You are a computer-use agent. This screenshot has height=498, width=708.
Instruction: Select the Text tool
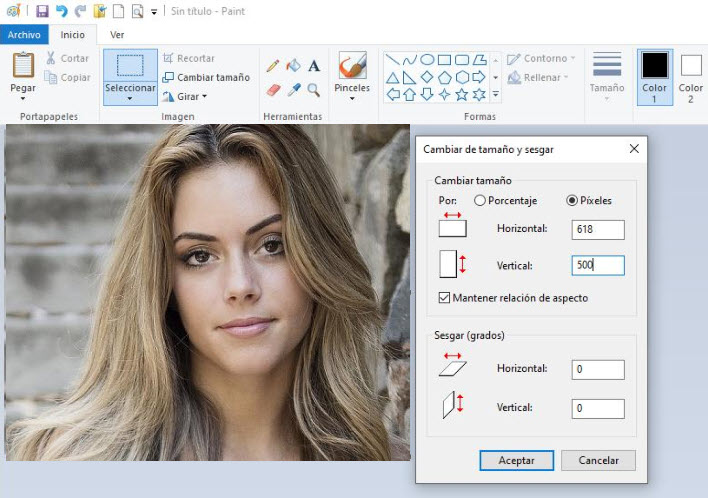(x=314, y=66)
